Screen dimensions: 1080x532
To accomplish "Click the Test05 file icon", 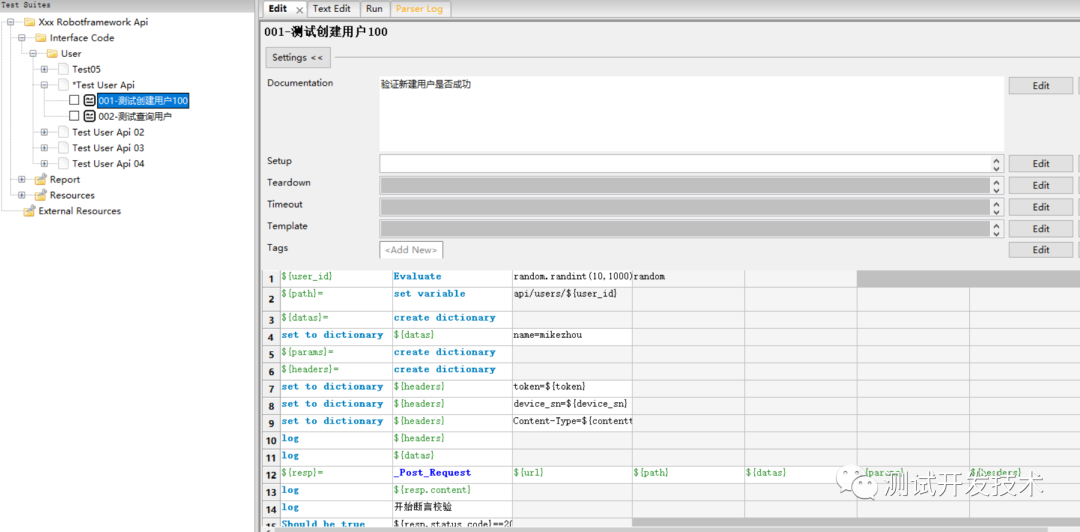I will tap(63, 70).
